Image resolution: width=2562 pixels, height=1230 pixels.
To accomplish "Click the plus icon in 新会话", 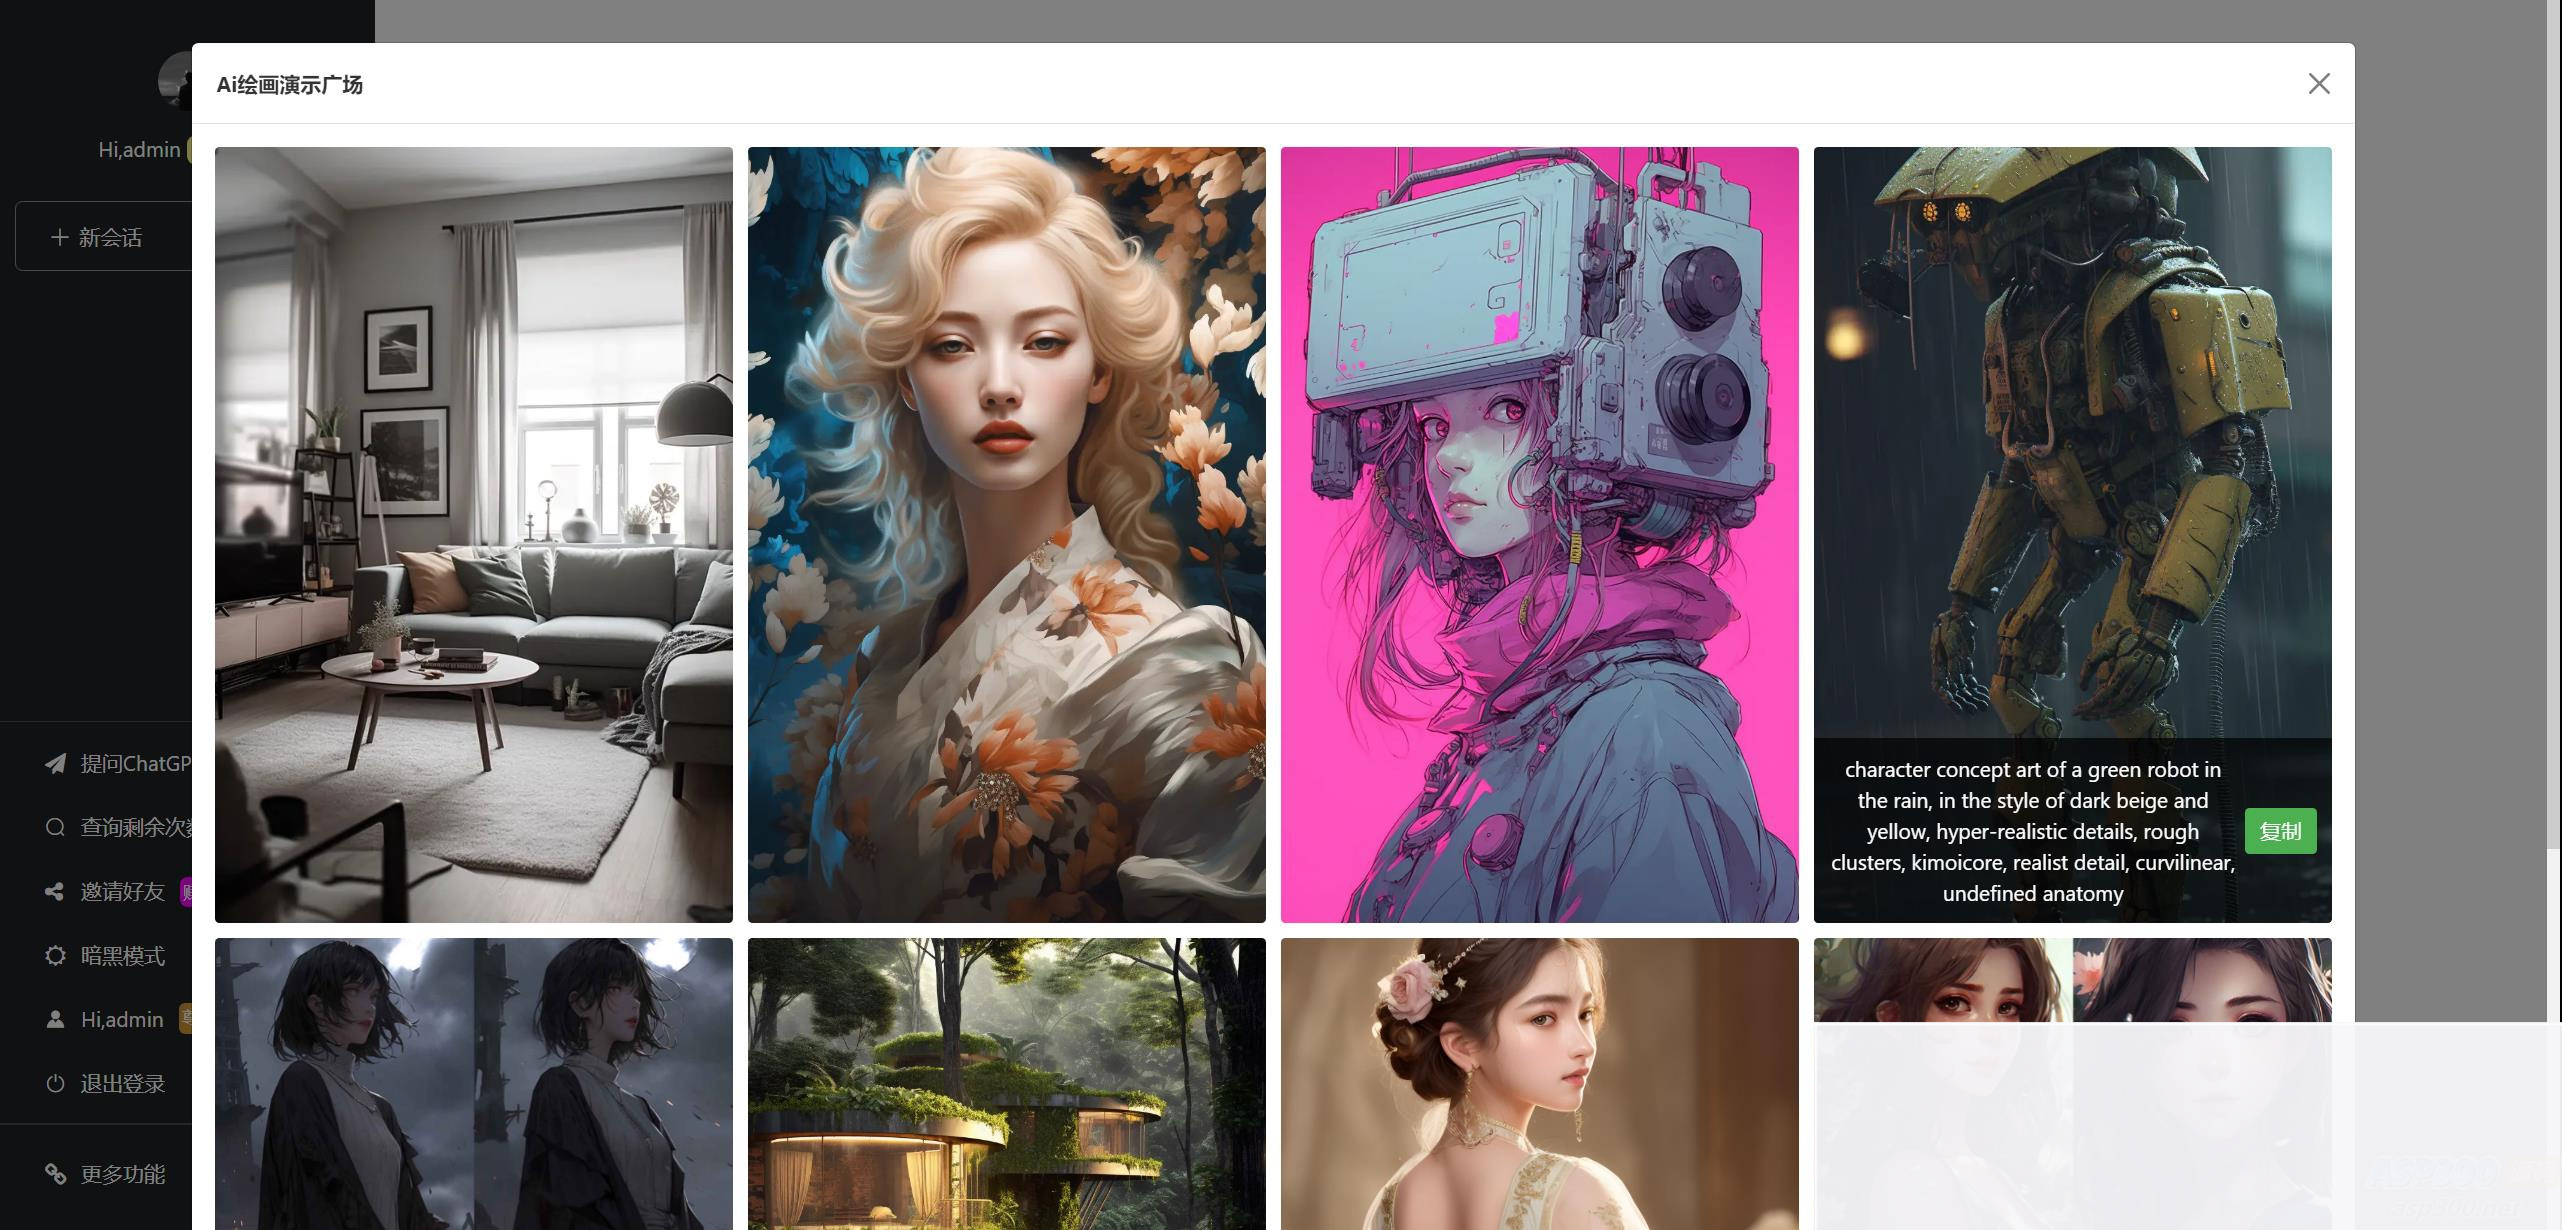I will coord(59,237).
